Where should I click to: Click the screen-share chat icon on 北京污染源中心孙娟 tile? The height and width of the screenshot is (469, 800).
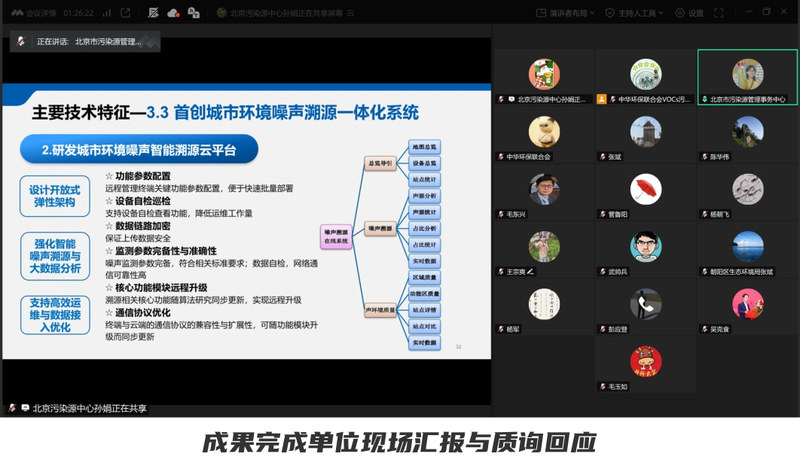[511, 99]
